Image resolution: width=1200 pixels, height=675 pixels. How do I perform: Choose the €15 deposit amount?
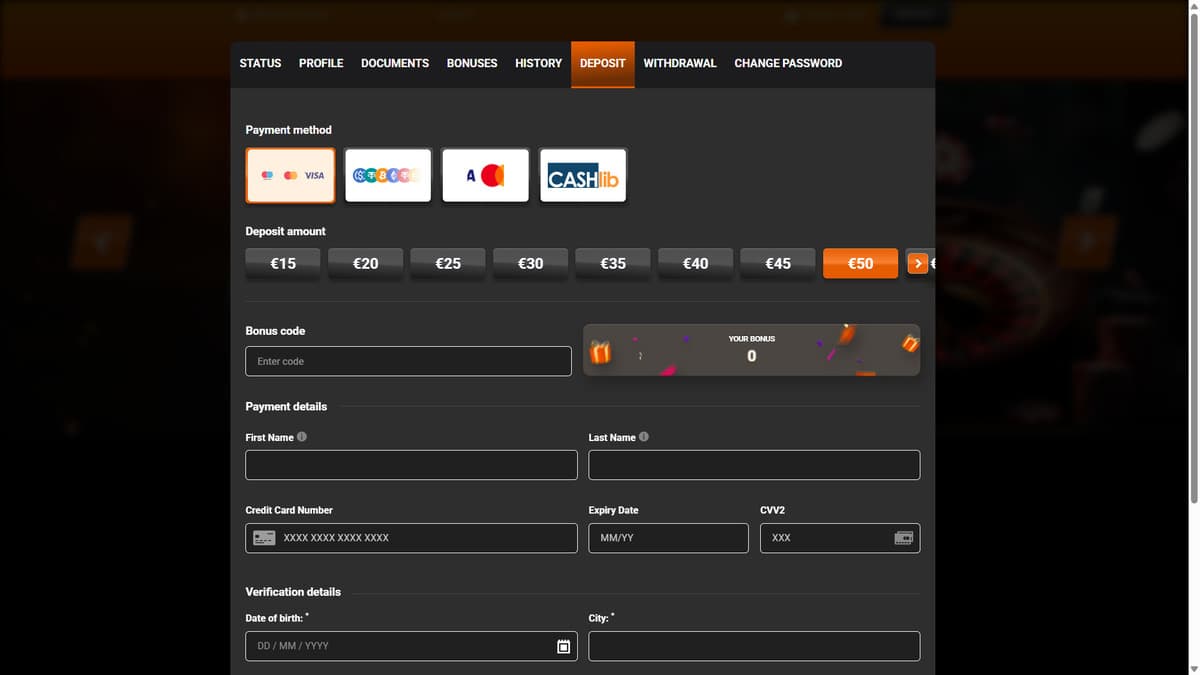point(283,263)
